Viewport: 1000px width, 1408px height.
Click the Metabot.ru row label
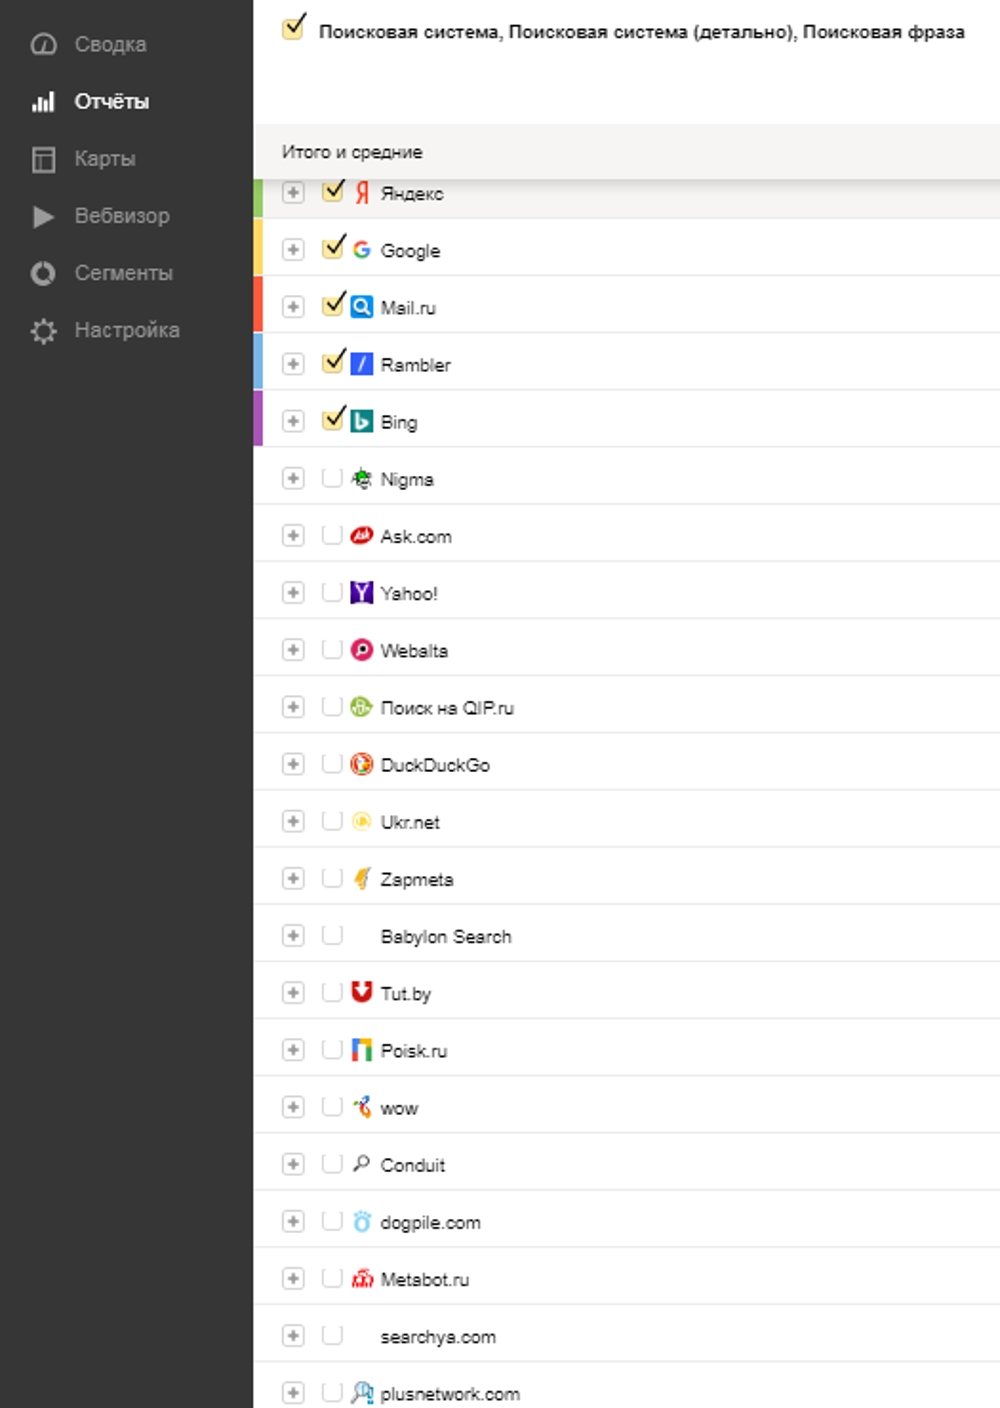click(x=424, y=1279)
